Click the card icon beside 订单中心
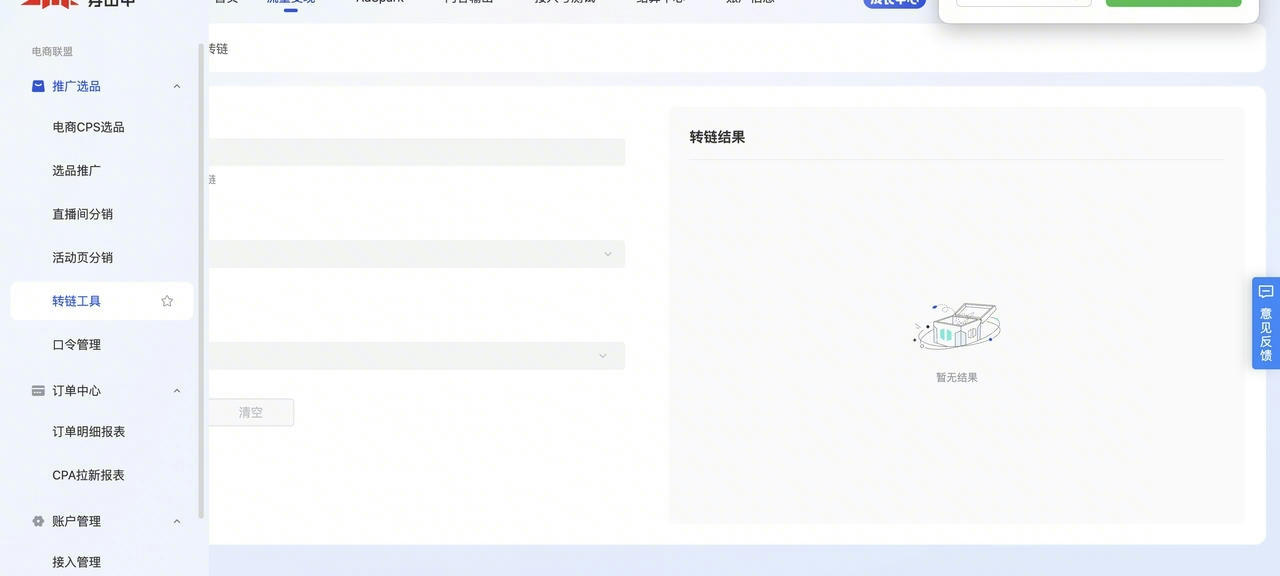Screen dimensions: 1280x576 tap(38, 391)
